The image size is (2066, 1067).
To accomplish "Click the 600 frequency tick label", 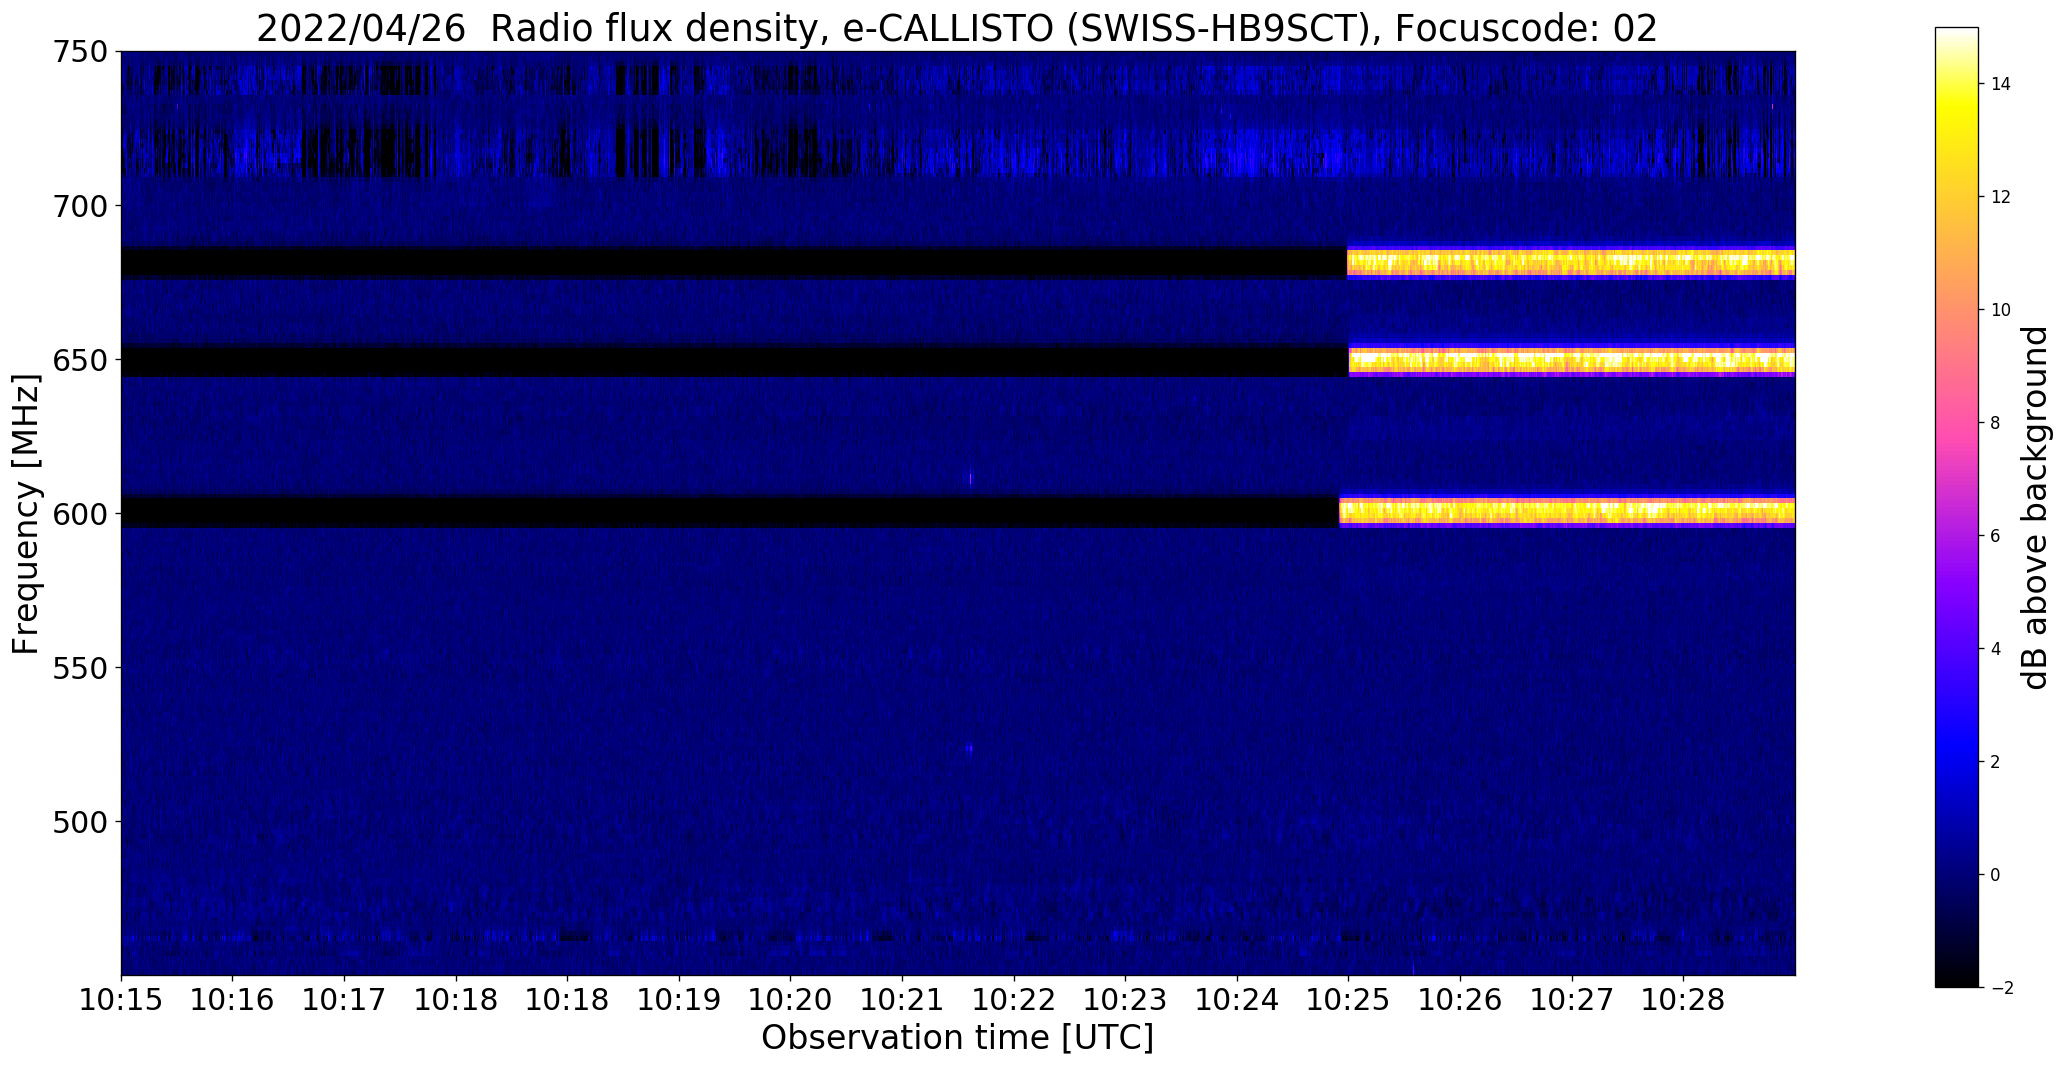I will point(80,514).
